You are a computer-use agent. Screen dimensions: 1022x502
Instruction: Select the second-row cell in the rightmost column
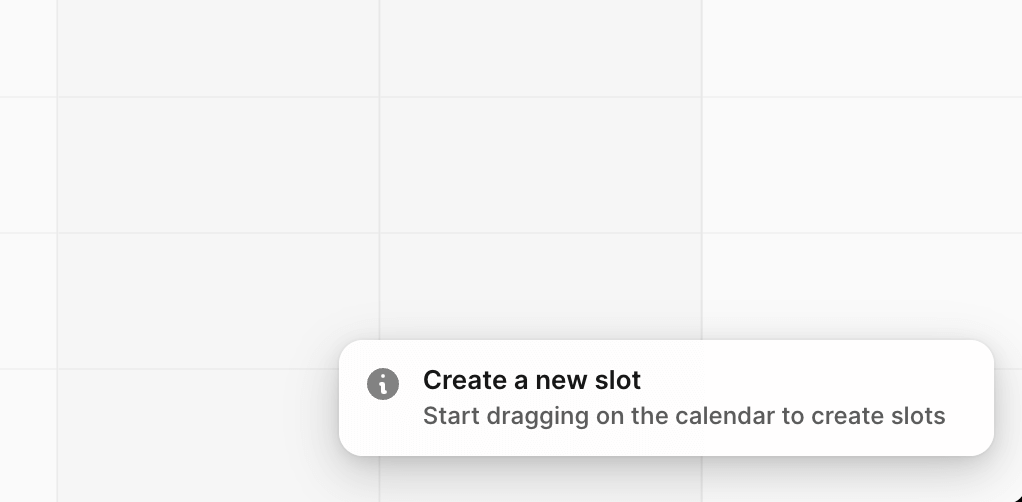[x=861, y=165]
